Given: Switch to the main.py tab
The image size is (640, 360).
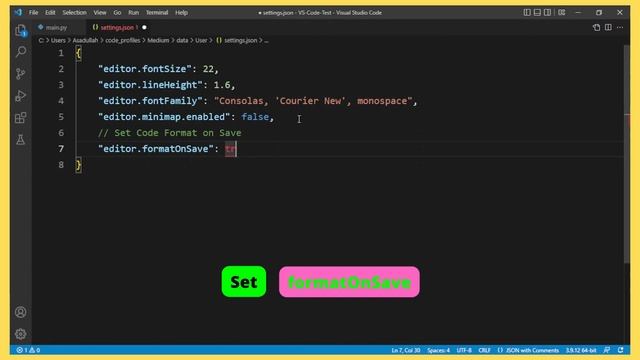Looking at the screenshot, I should 56,27.
